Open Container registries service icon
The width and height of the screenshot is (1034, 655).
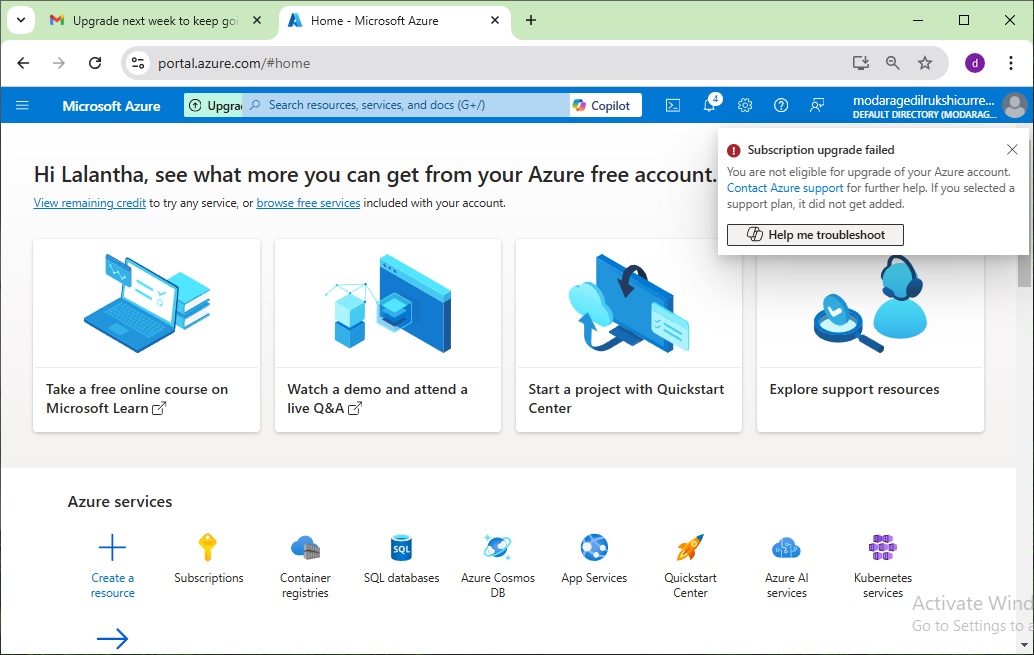coord(305,547)
